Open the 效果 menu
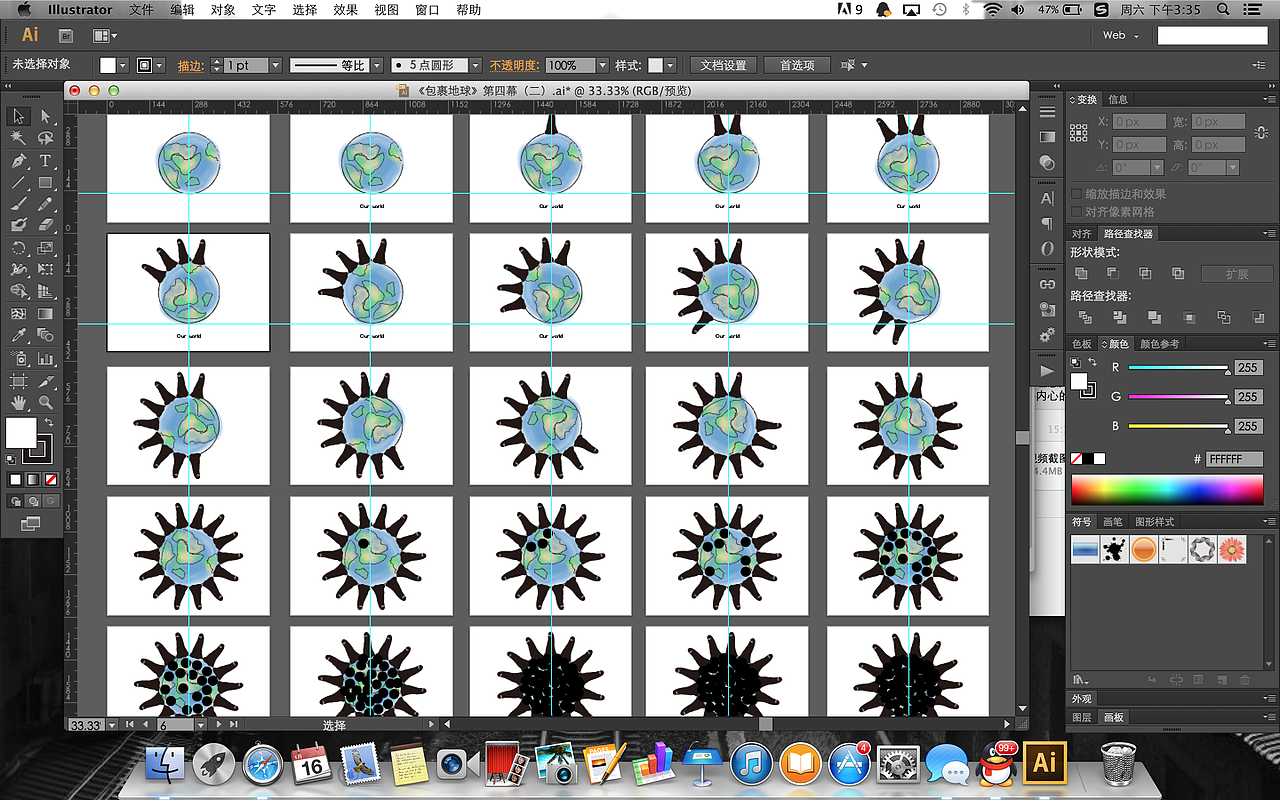This screenshot has height=800, width=1280. point(345,10)
